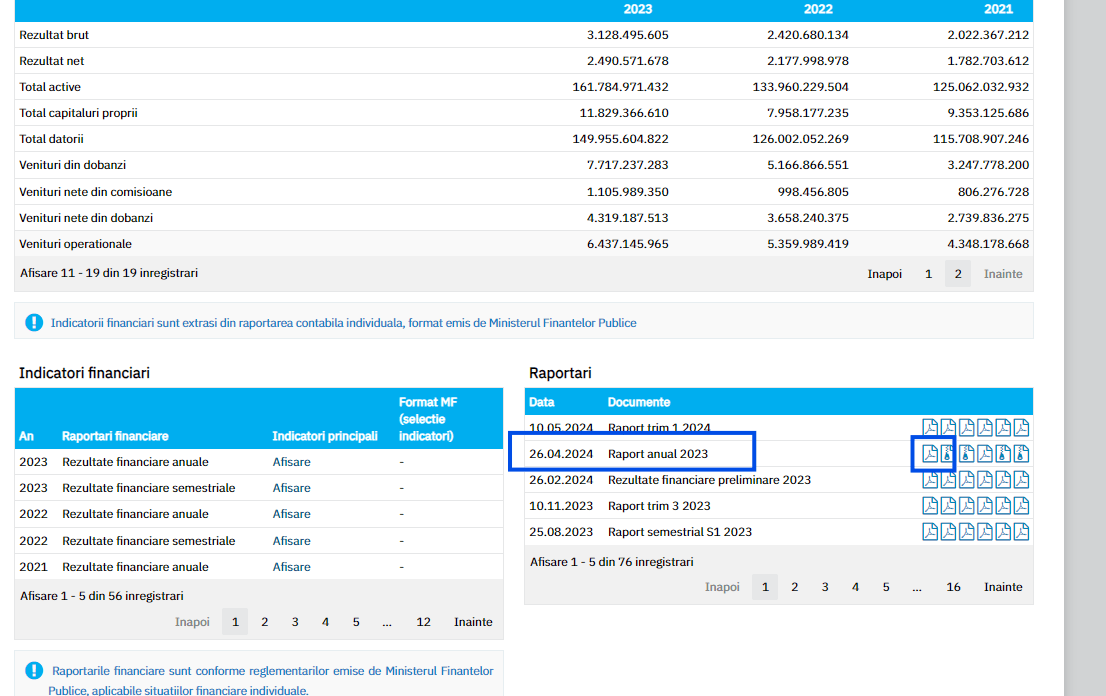The width and height of the screenshot is (1106, 696).
Task: Open last PDF icon for Raport trim 1 2024
Action: coord(1021,428)
